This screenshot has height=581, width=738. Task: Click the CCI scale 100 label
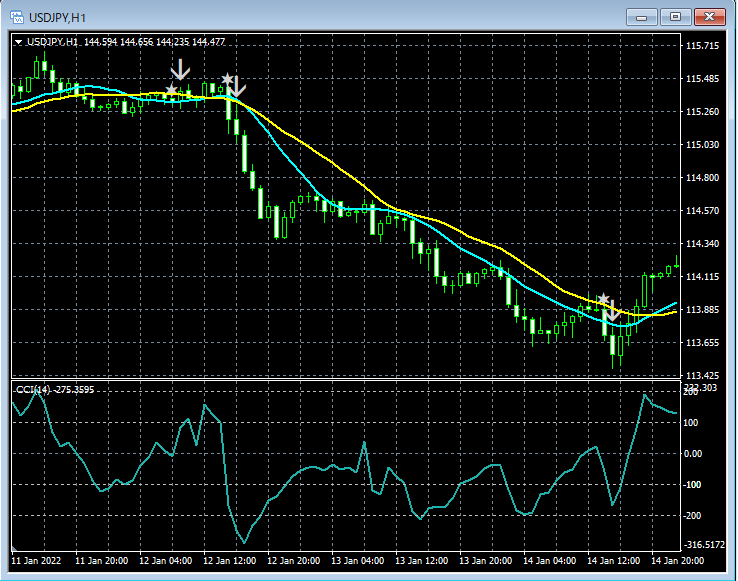click(690, 423)
